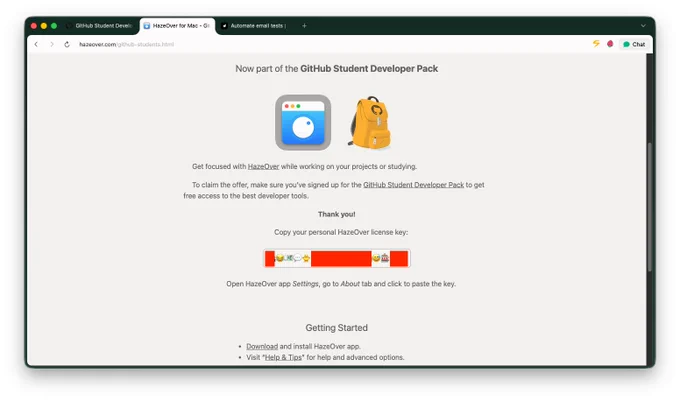Go forward with the browser forward arrow
Image resolution: width=680 pixels, height=401 pixels.
point(52,44)
